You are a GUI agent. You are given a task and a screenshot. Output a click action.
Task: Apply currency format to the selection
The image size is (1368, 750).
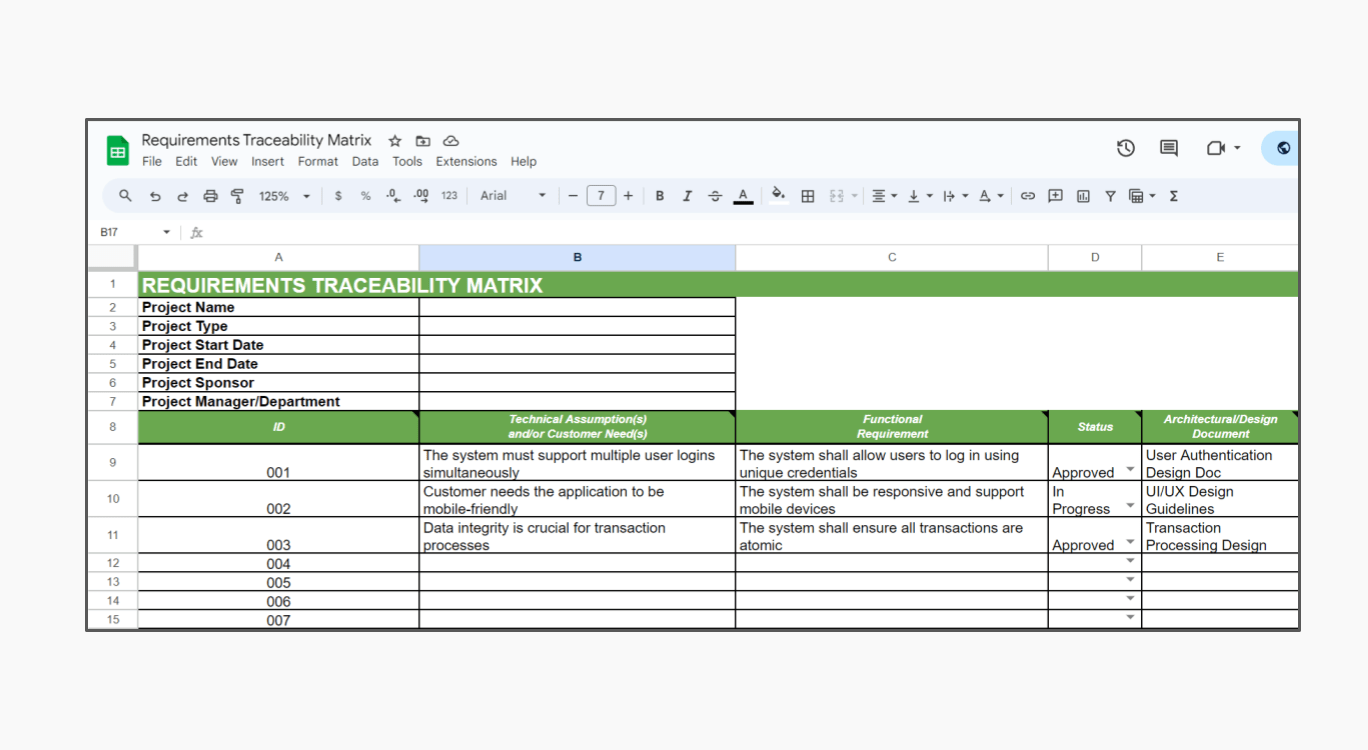coord(338,196)
